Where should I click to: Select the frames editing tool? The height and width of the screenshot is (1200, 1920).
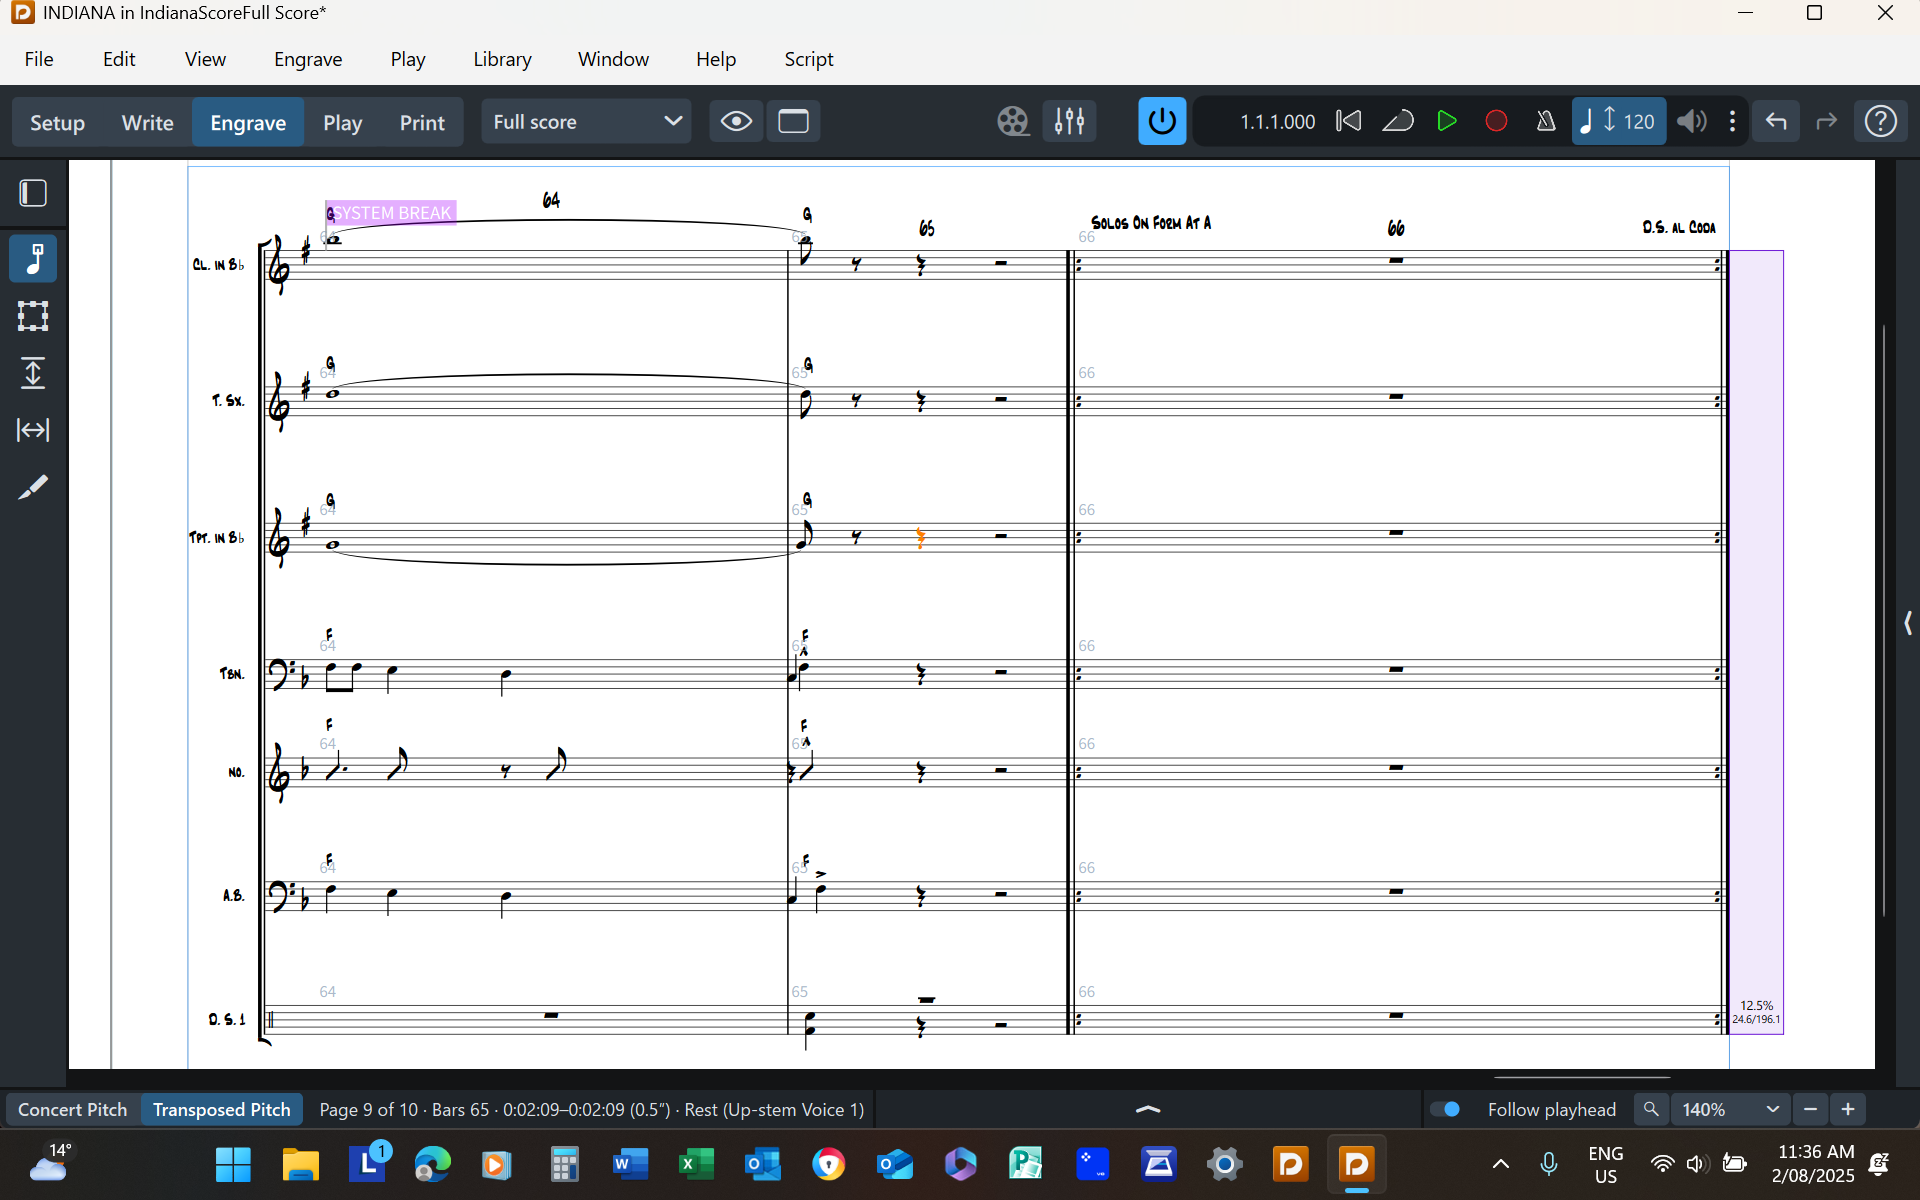click(x=33, y=315)
